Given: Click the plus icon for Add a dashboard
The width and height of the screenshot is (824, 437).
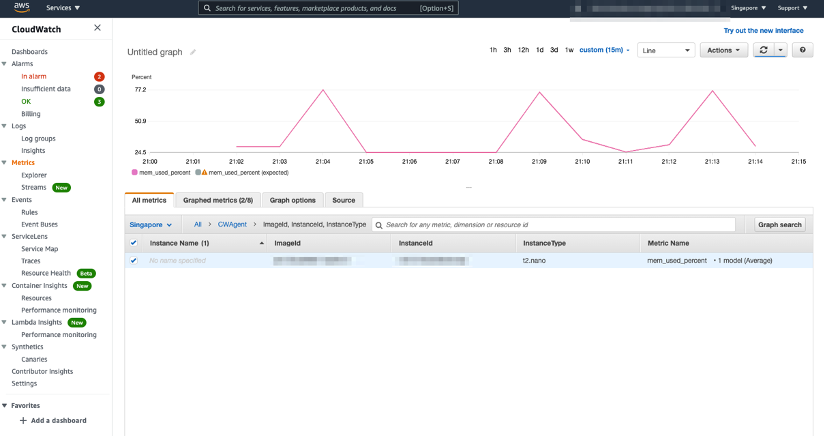Looking at the screenshot, I should click(x=23, y=420).
